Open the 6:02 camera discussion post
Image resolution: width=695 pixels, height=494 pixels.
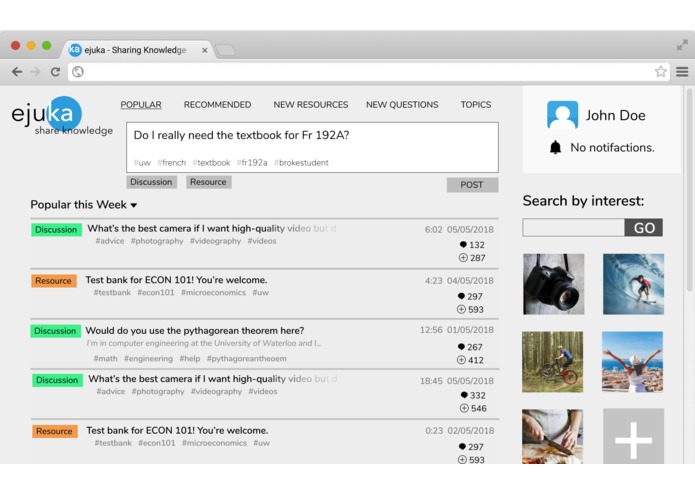coord(265,243)
